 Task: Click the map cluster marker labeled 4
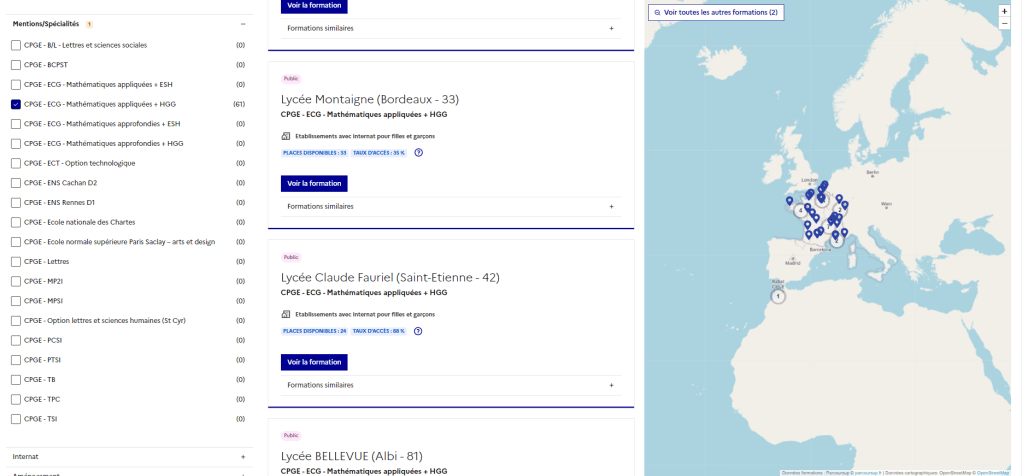pos(800,211)
